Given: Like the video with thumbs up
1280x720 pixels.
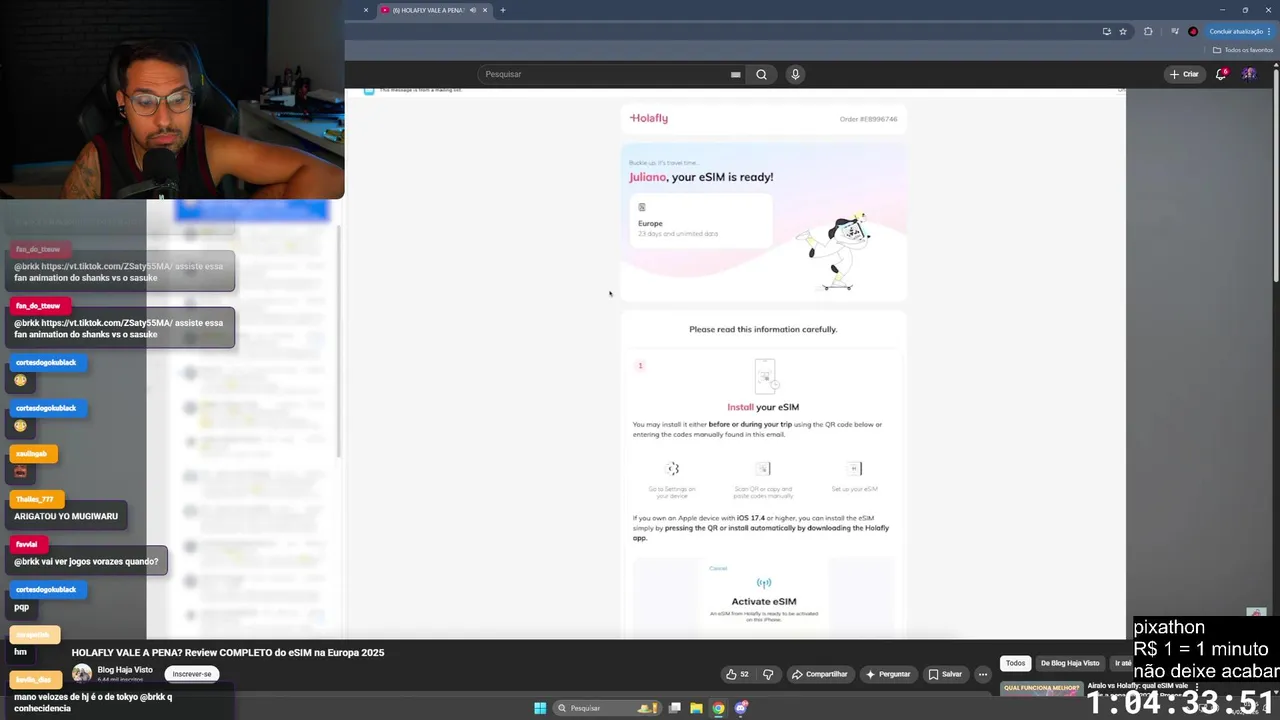Looking at the screenshot, I should [x=737, y=674].
